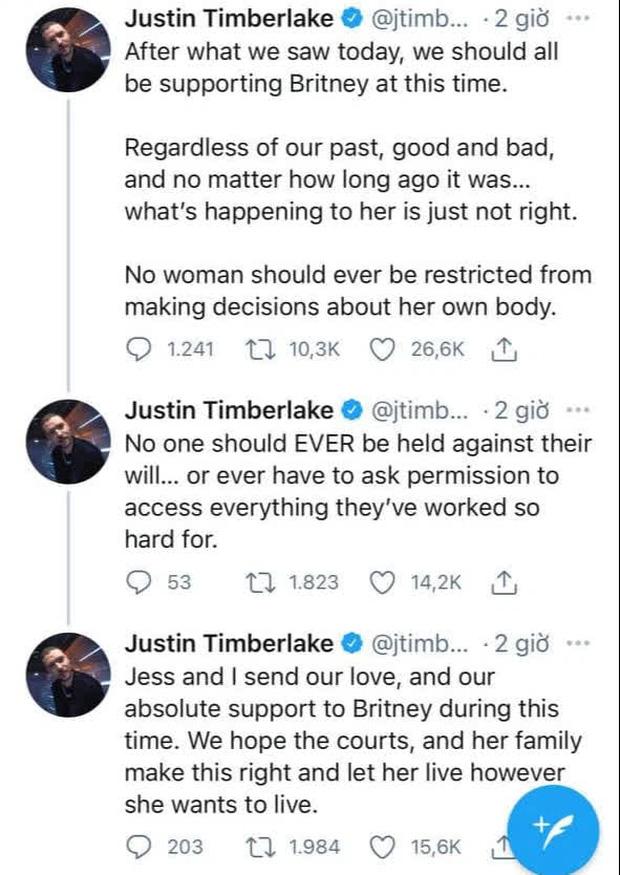The image size is (620, 875).
Task: Share the first tweet via the share icon
Action: tap(506, 344)
